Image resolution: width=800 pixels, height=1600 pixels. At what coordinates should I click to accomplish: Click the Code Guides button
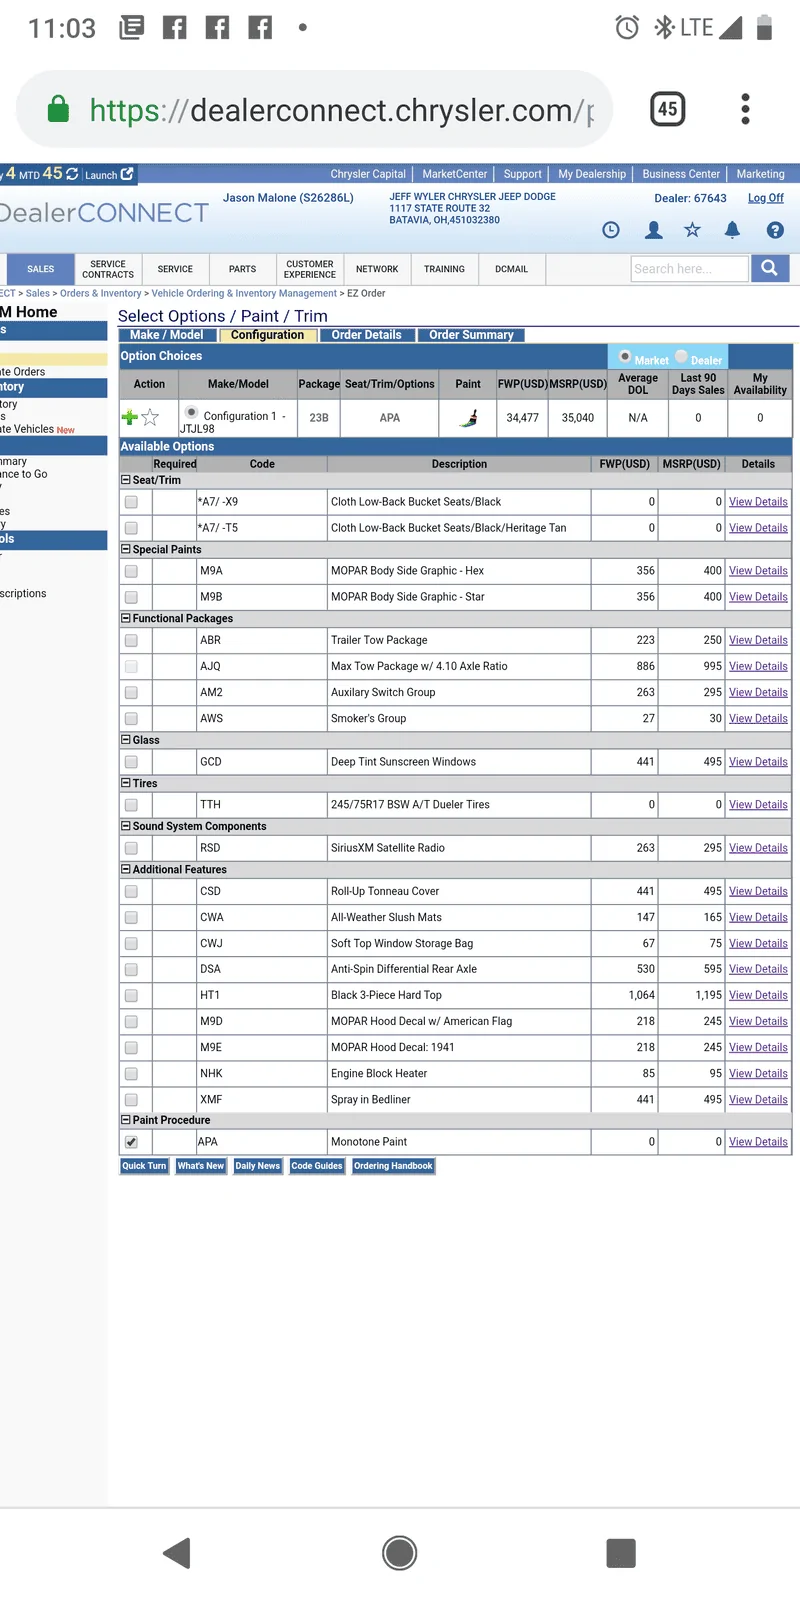[317, 1166]
